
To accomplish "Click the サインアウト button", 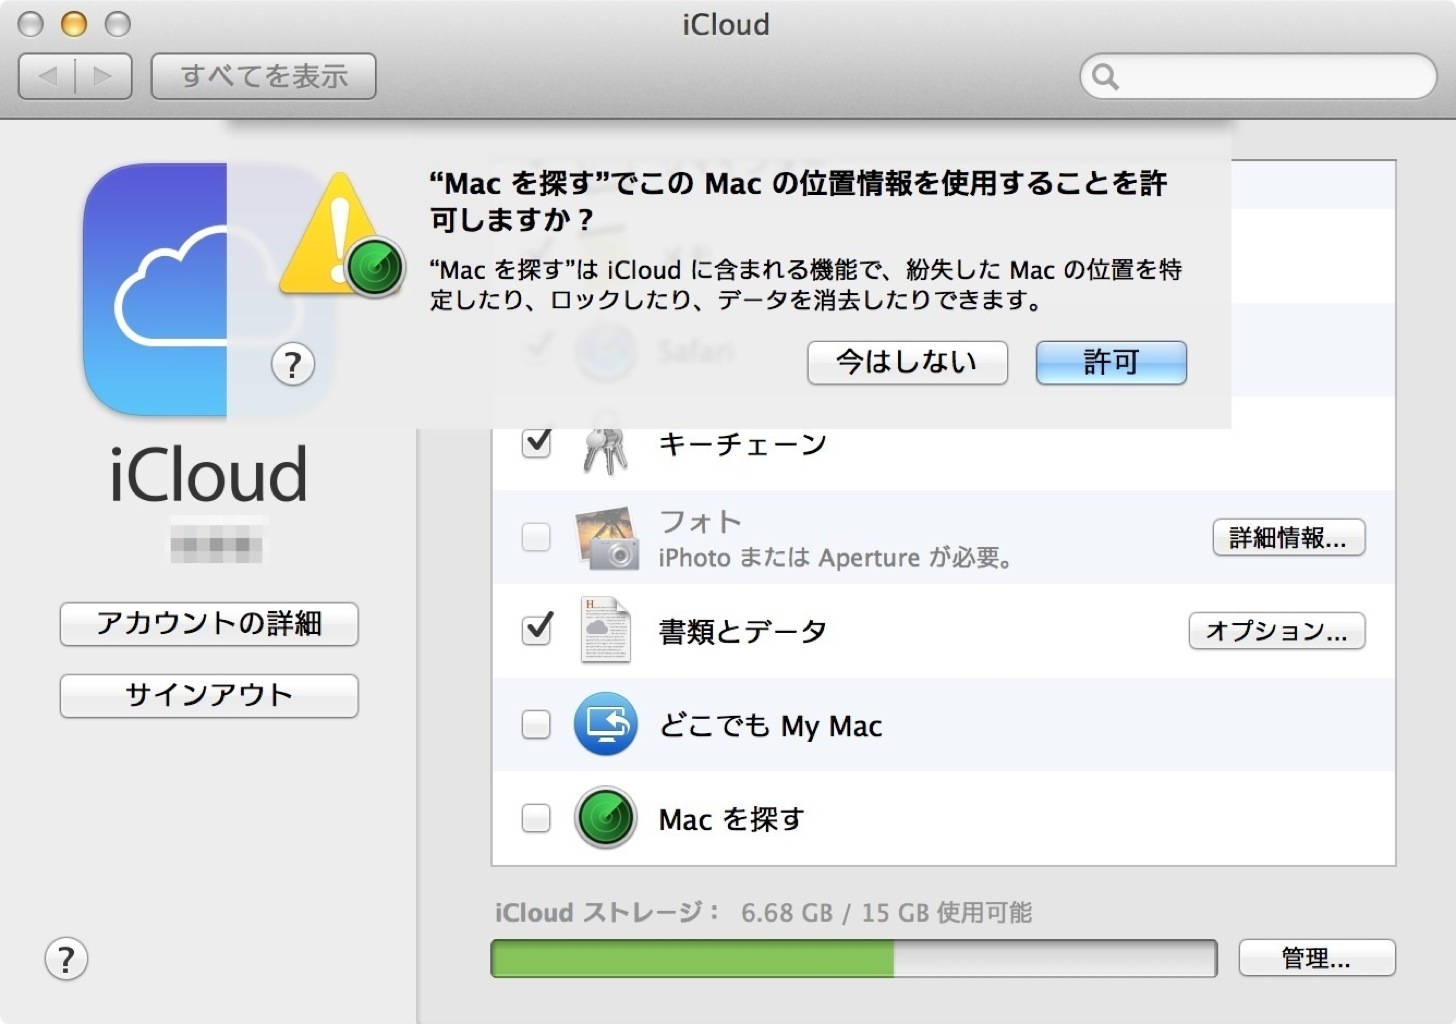I will [x=209, y=696].
